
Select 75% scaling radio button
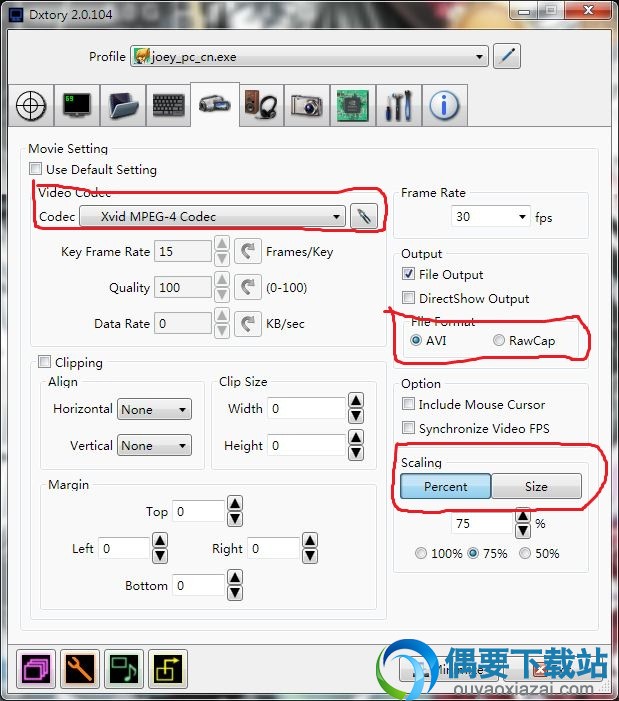point(473,553)
